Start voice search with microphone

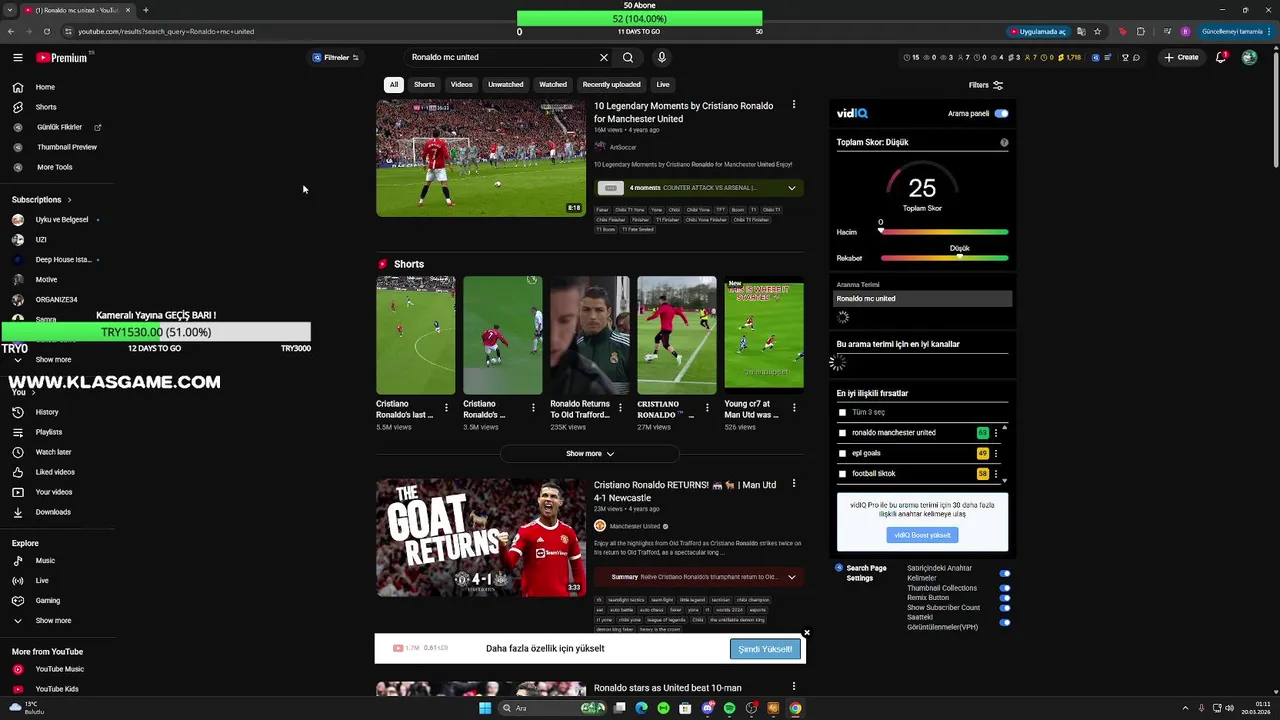661,58
